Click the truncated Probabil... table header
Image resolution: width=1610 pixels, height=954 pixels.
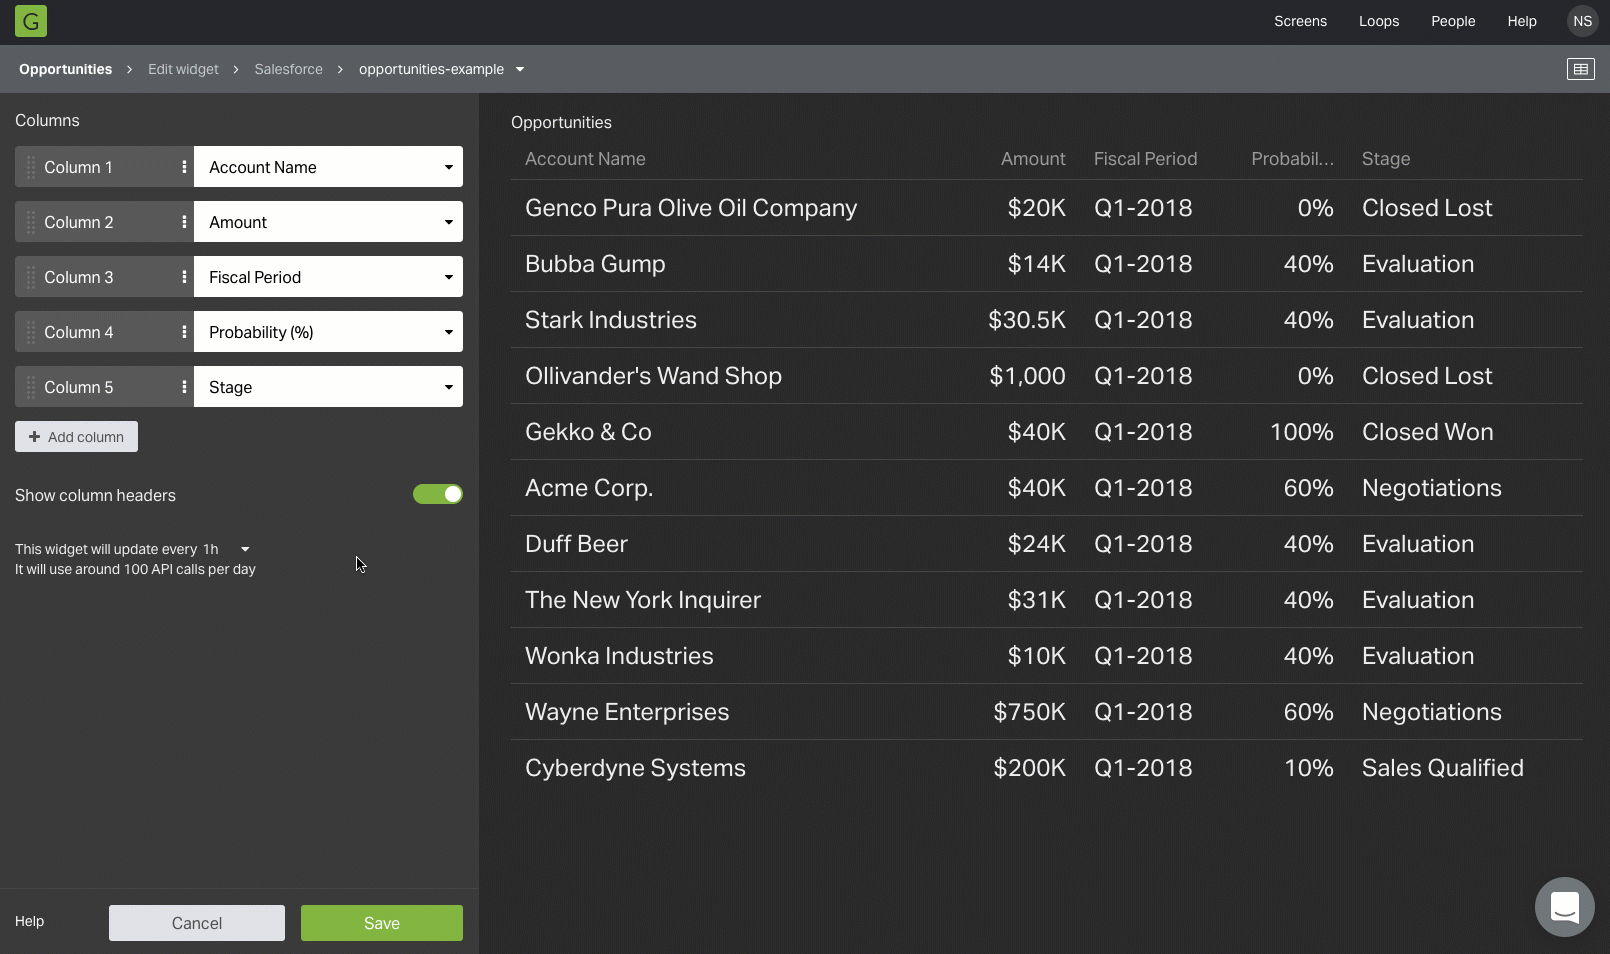pos(1292,159)
